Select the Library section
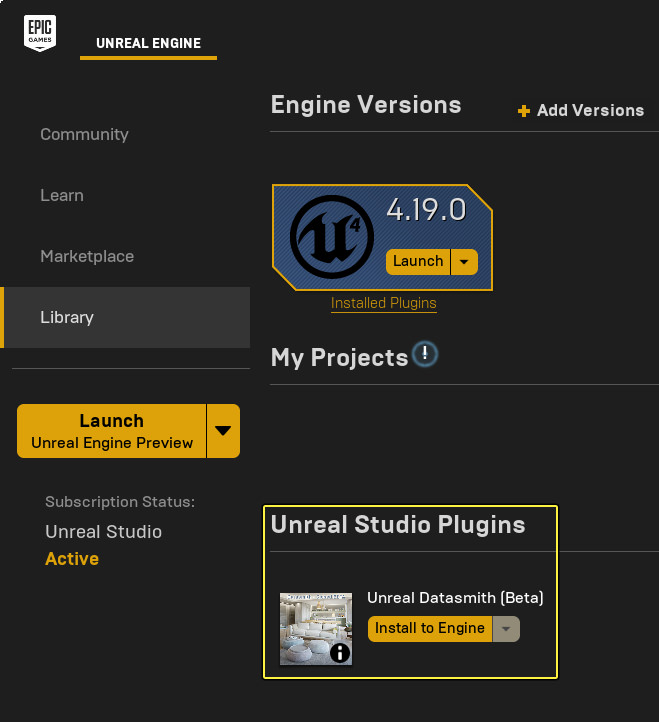 click(x=126, y=317)
